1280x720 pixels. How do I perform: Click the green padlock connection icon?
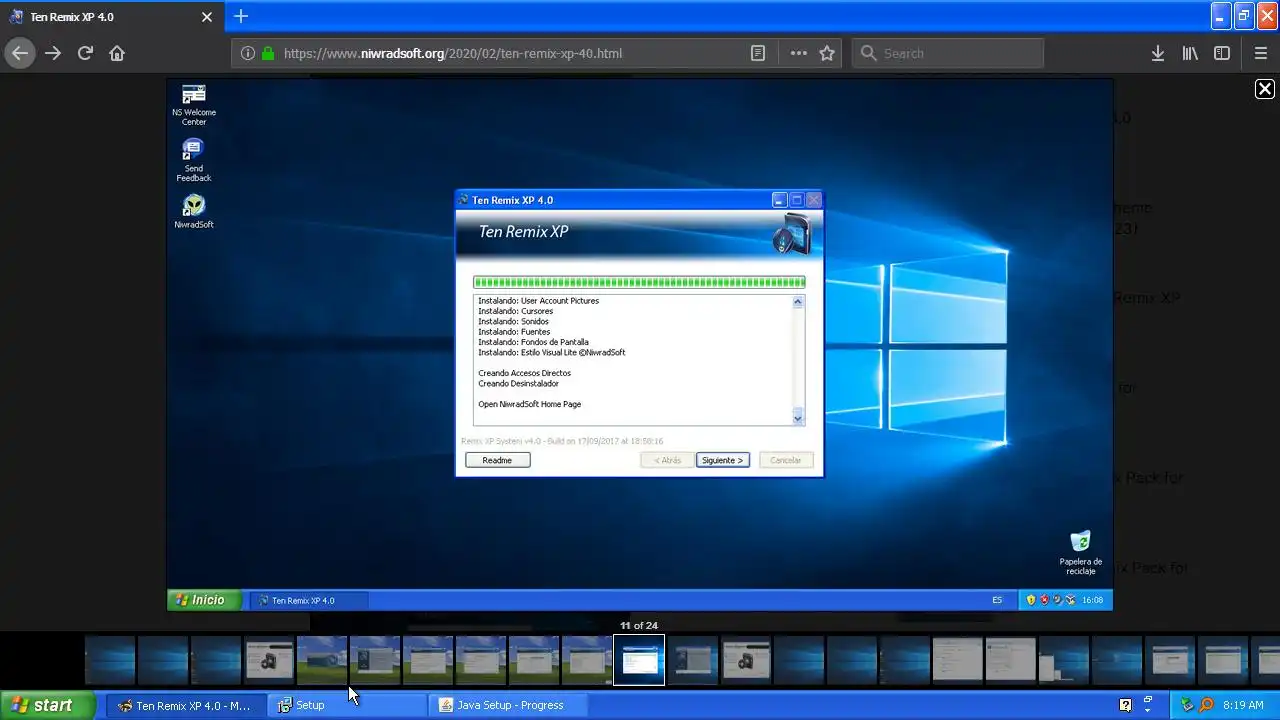tap(268, 53)
